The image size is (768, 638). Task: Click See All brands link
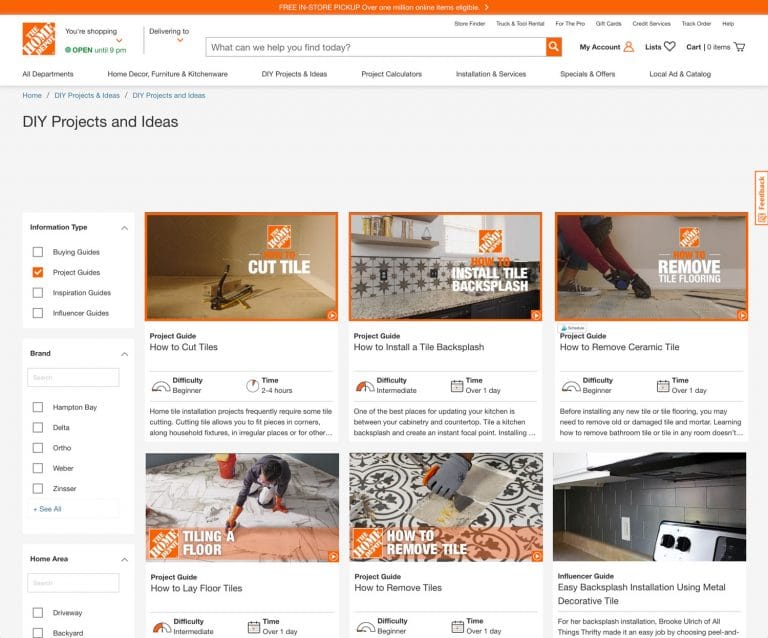(47, 509)
